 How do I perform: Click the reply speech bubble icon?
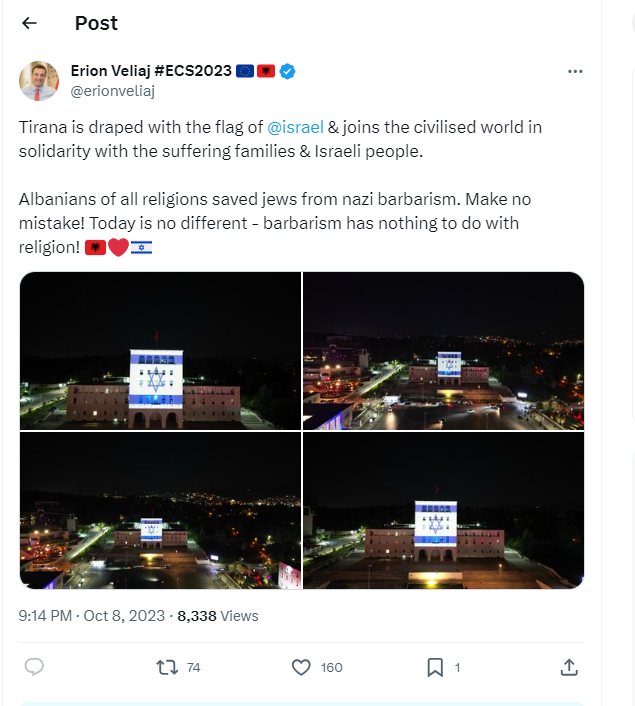(x=34, y=666)
